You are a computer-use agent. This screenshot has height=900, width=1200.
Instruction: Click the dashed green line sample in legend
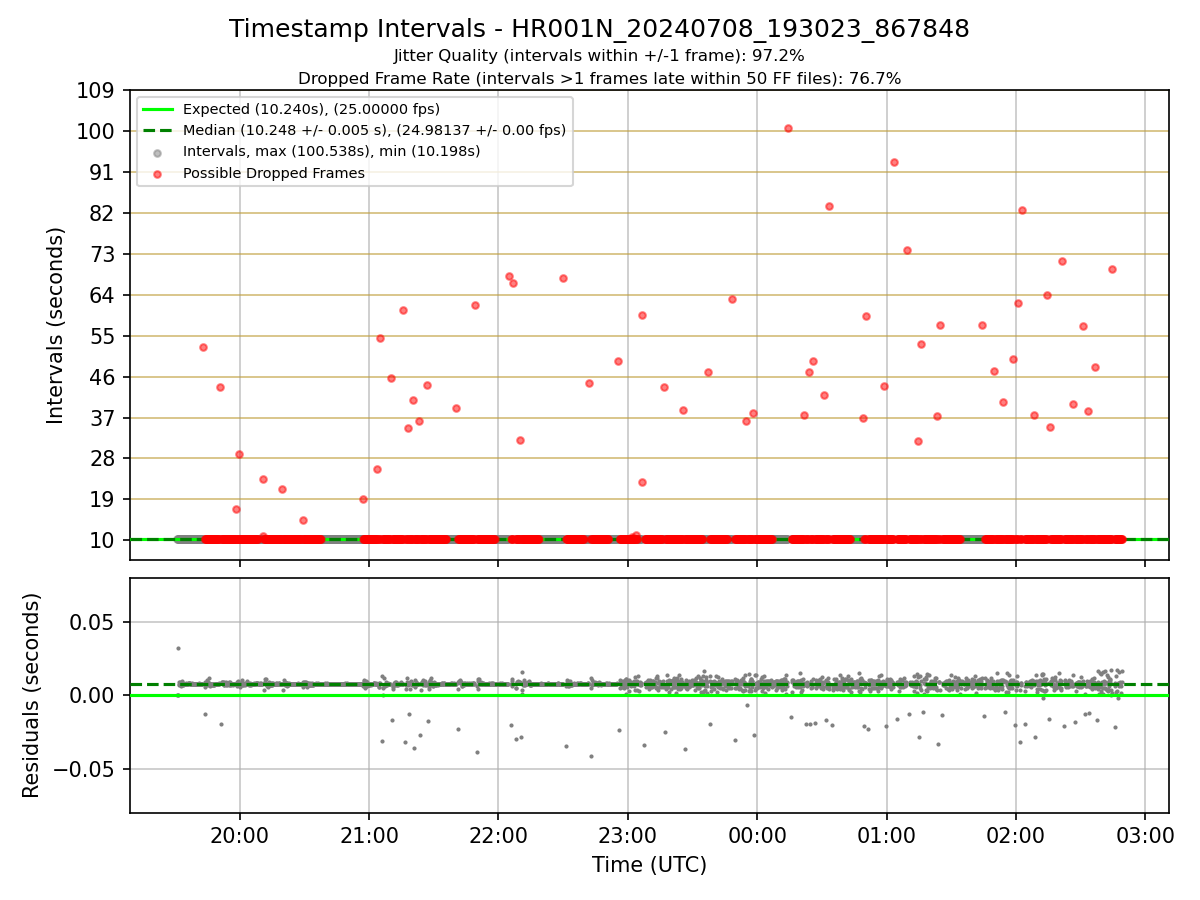coord(157,130)
